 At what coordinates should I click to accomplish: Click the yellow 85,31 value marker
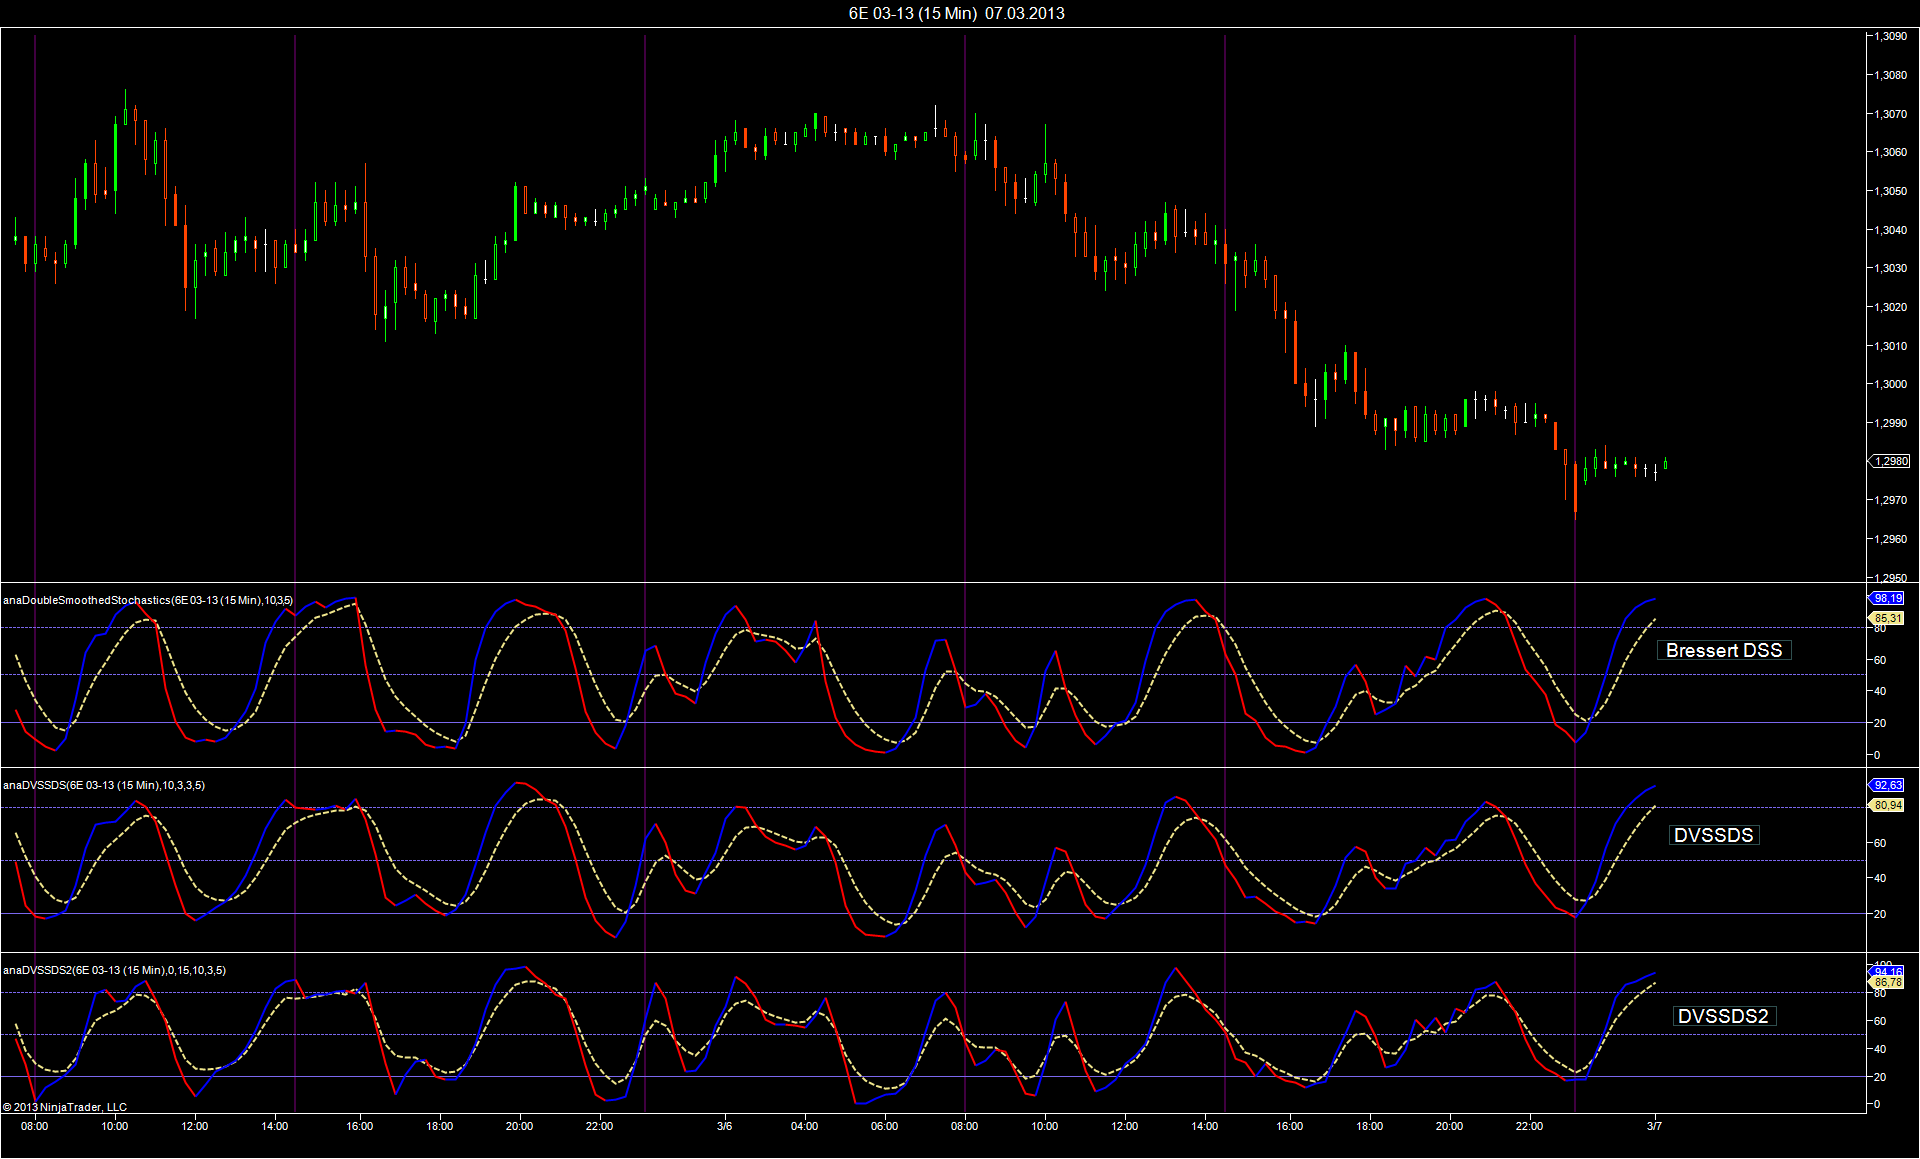1887,618
